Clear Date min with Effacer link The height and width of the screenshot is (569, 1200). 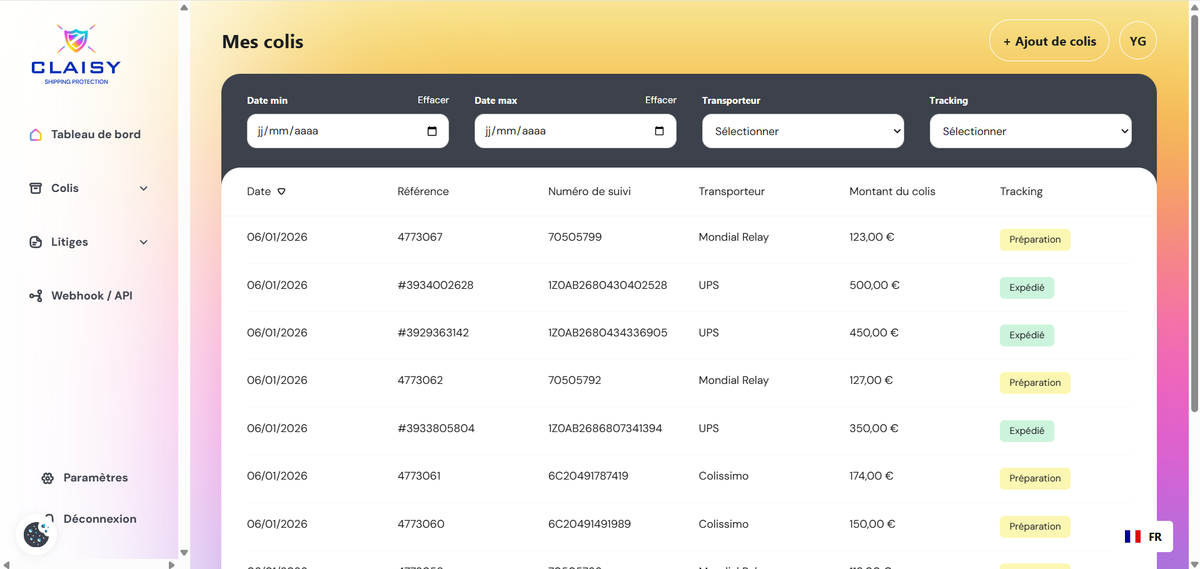433,100
